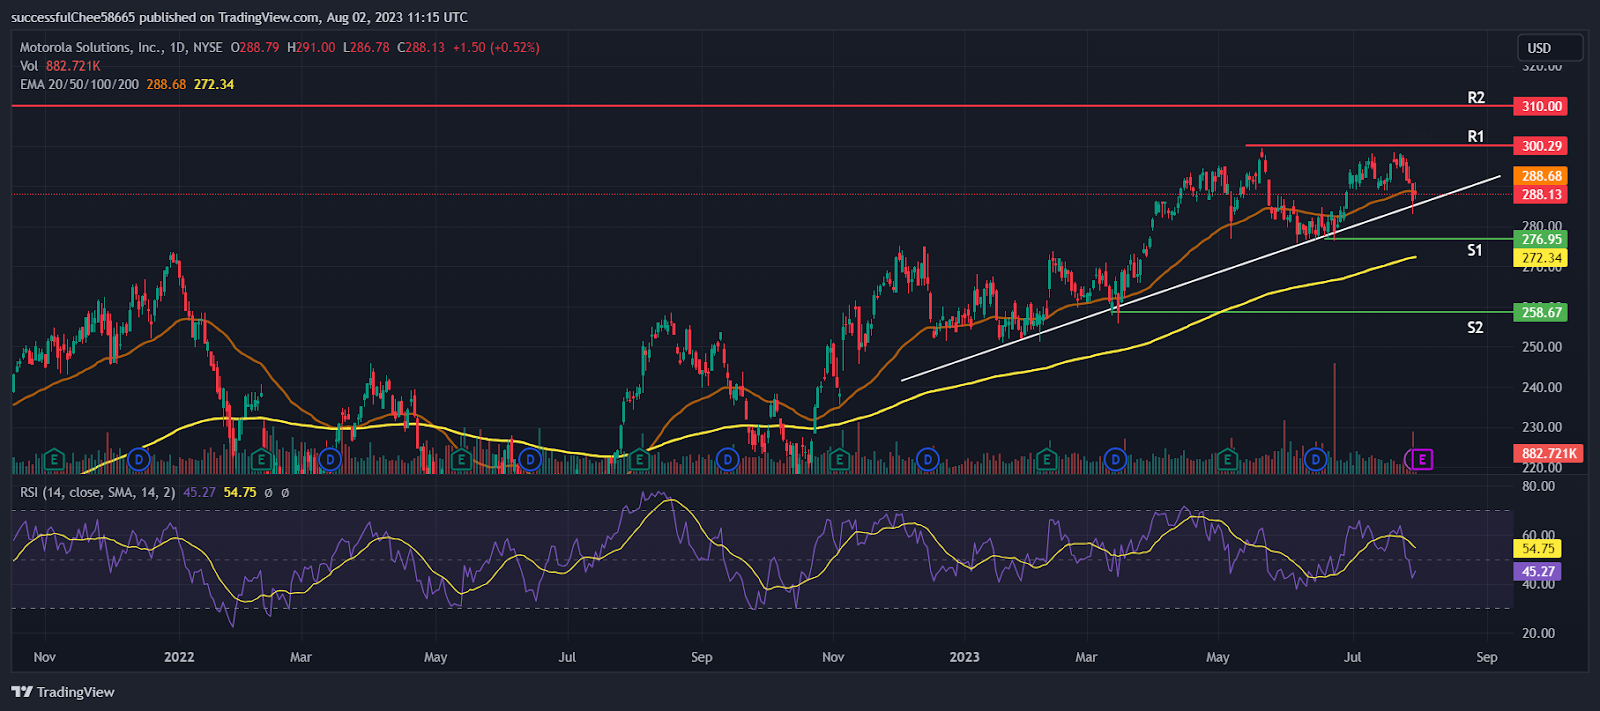Click the Sep label at right end of time axis
This screenshot has height=711, width=1600.
tap(1487, 657)
